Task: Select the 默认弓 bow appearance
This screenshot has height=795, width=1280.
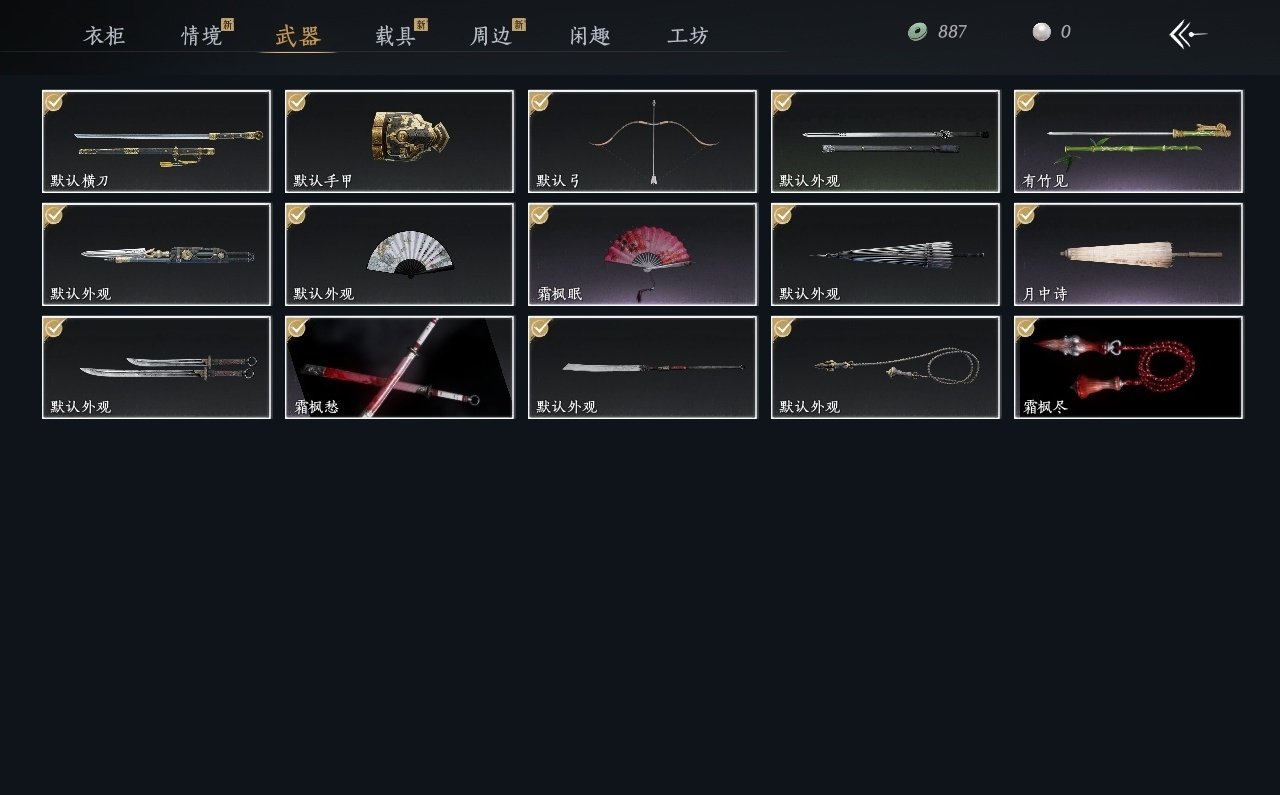Action: tap(642, 141)
